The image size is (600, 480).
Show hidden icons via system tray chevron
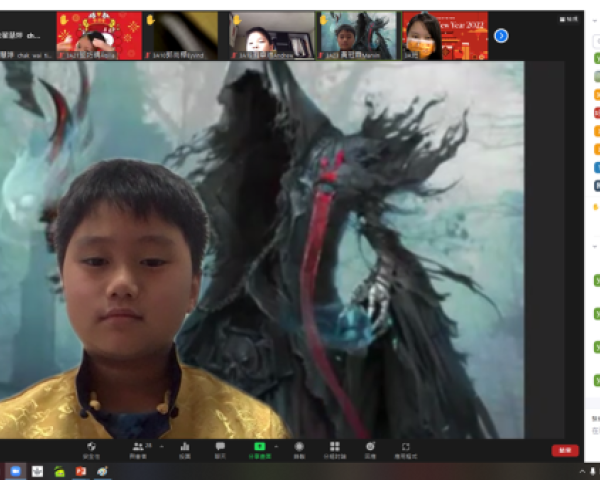pyautogui.click(x=582, y=471)
